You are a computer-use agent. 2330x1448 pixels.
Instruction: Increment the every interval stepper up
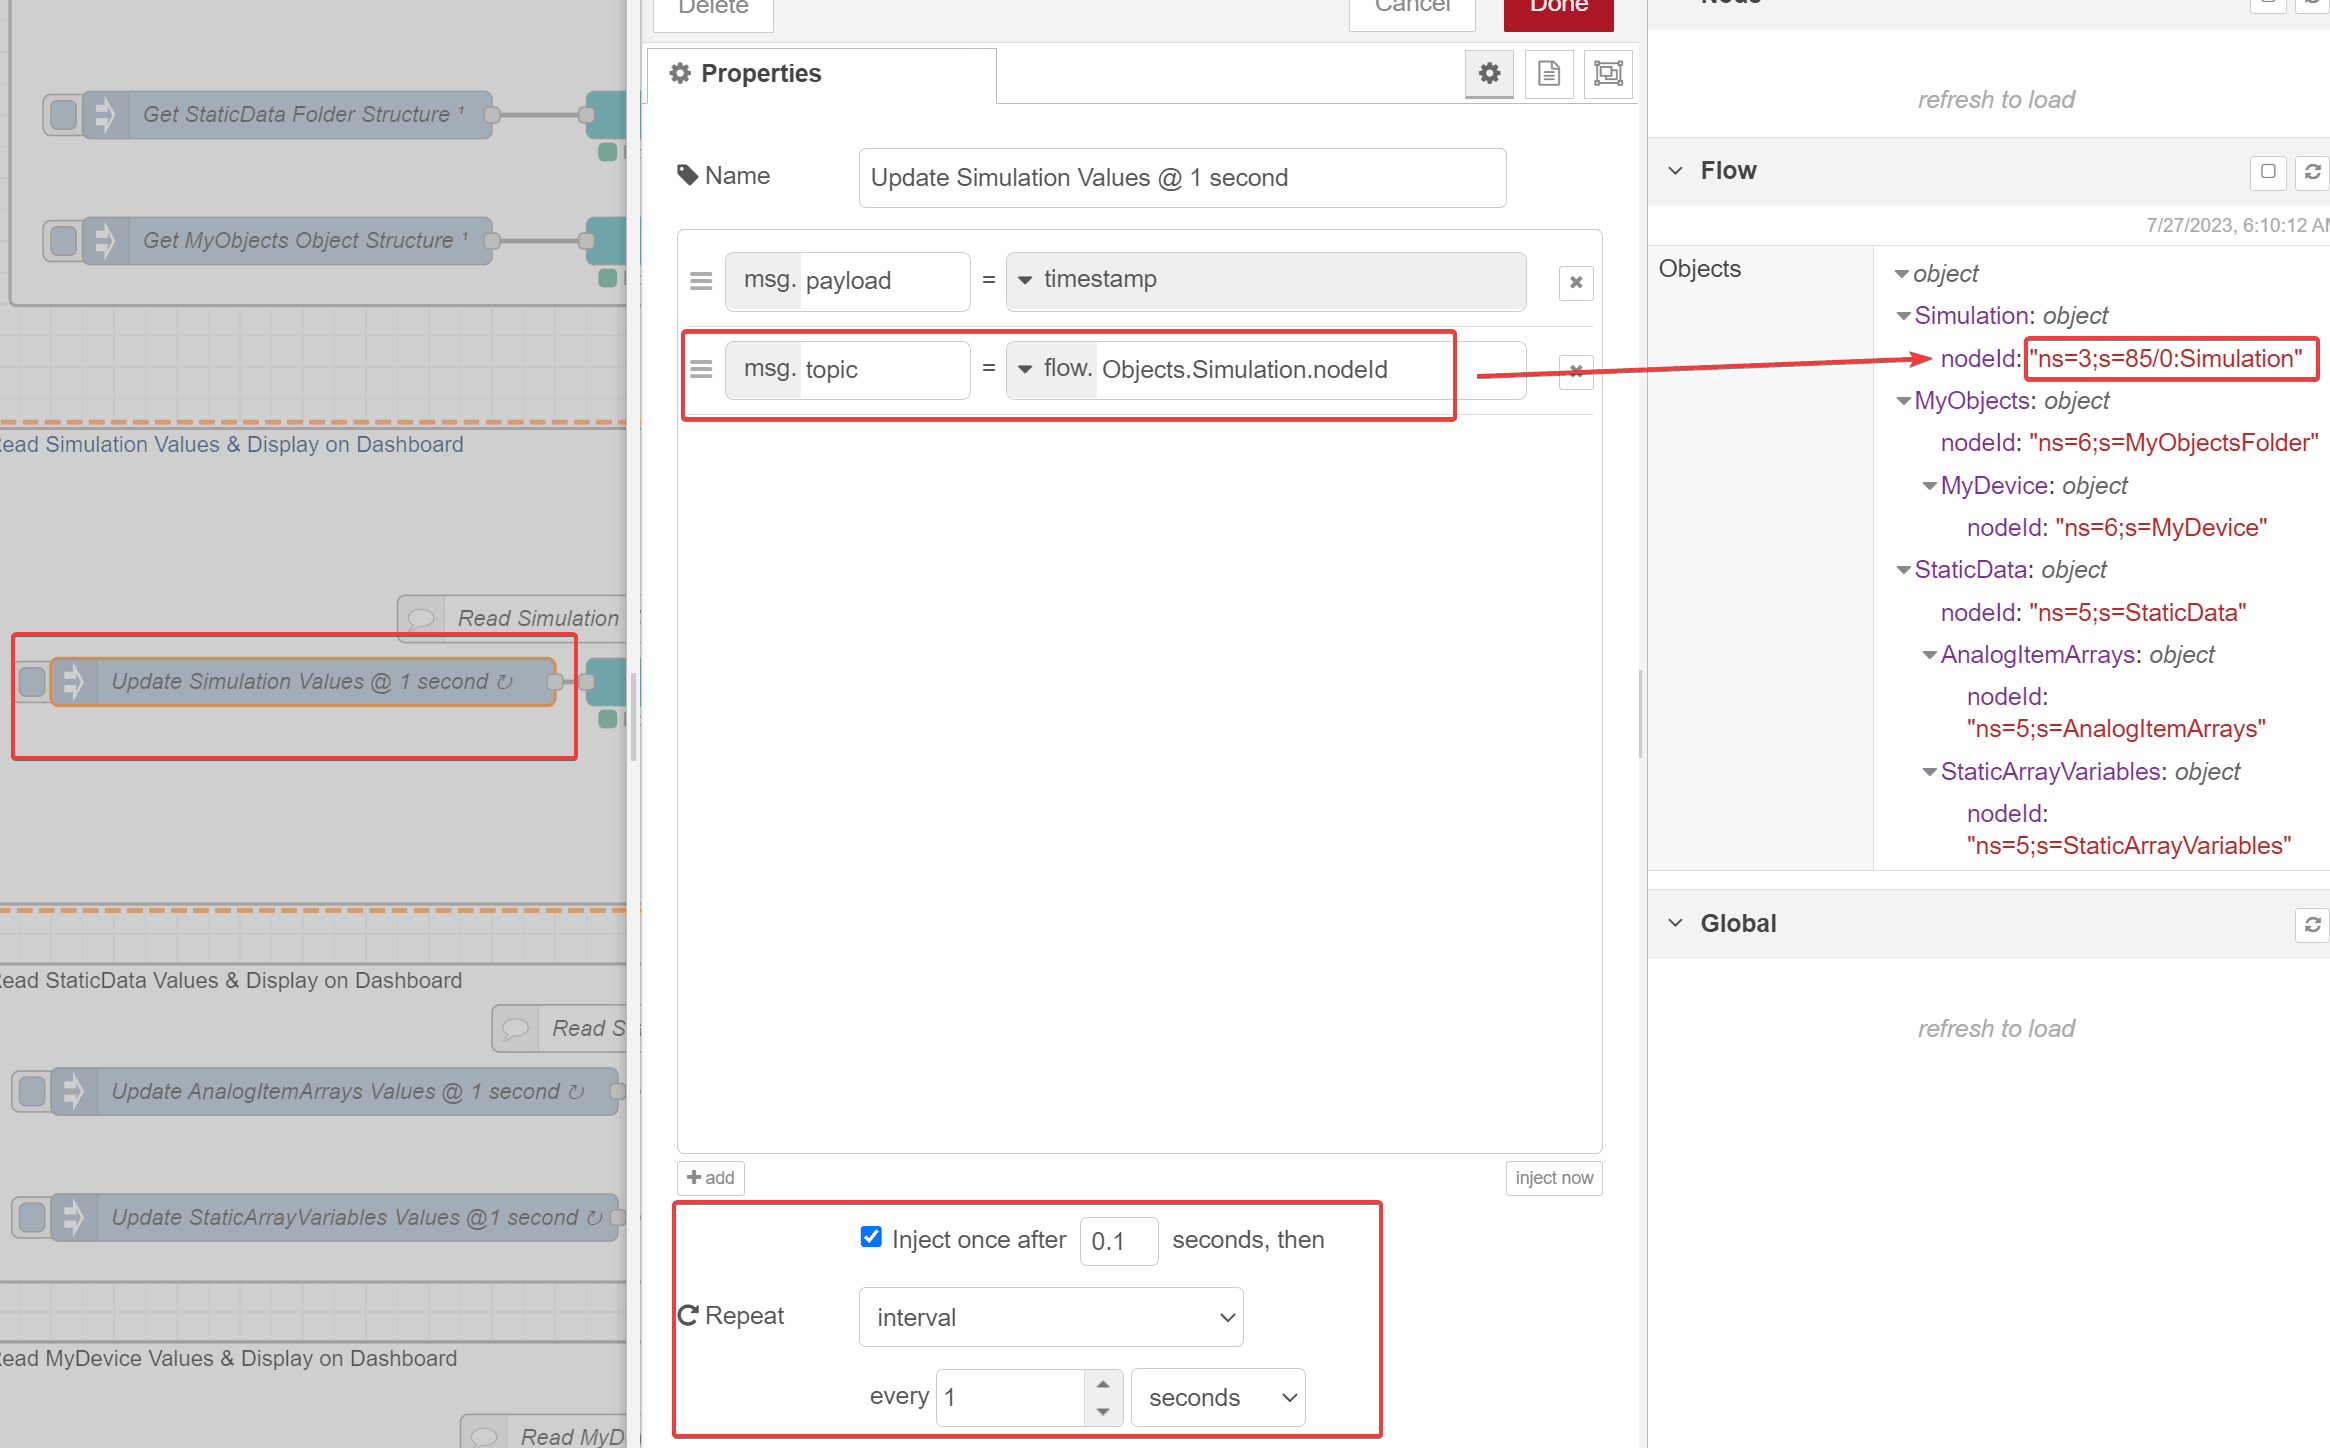click(1103, 1385)
